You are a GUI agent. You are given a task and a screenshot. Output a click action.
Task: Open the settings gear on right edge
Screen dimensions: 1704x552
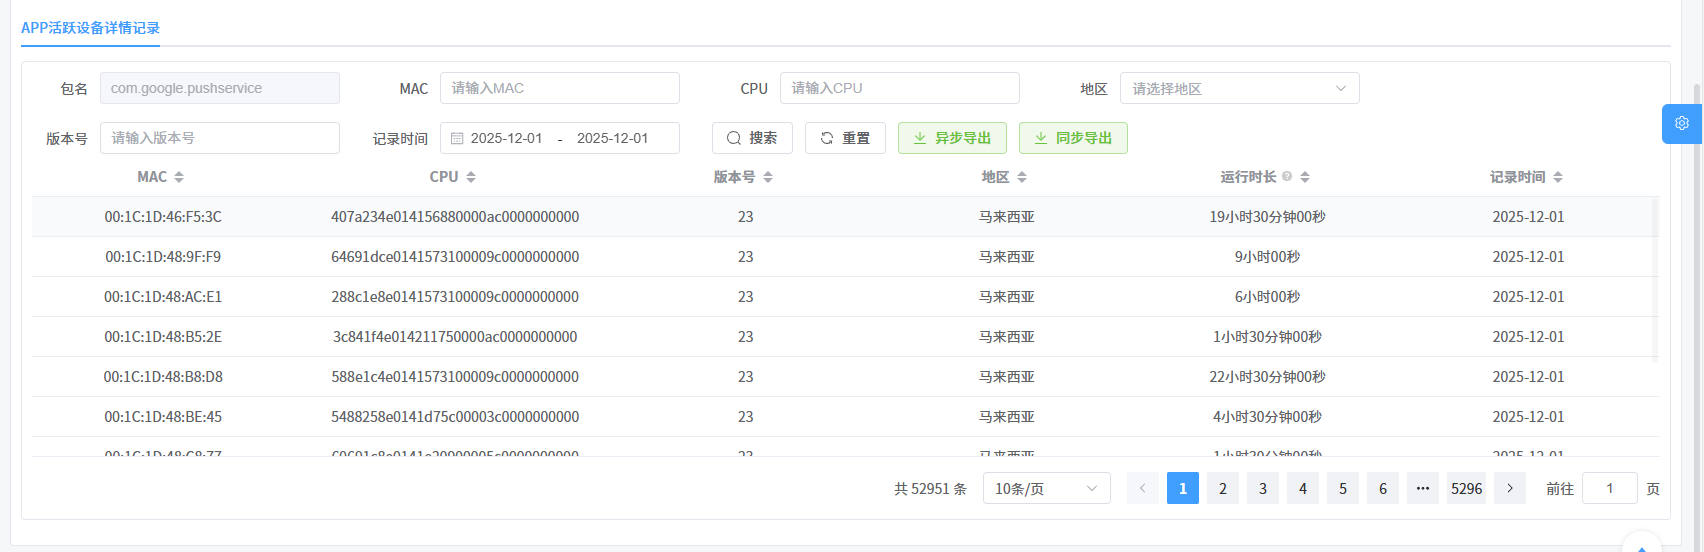1682,124
